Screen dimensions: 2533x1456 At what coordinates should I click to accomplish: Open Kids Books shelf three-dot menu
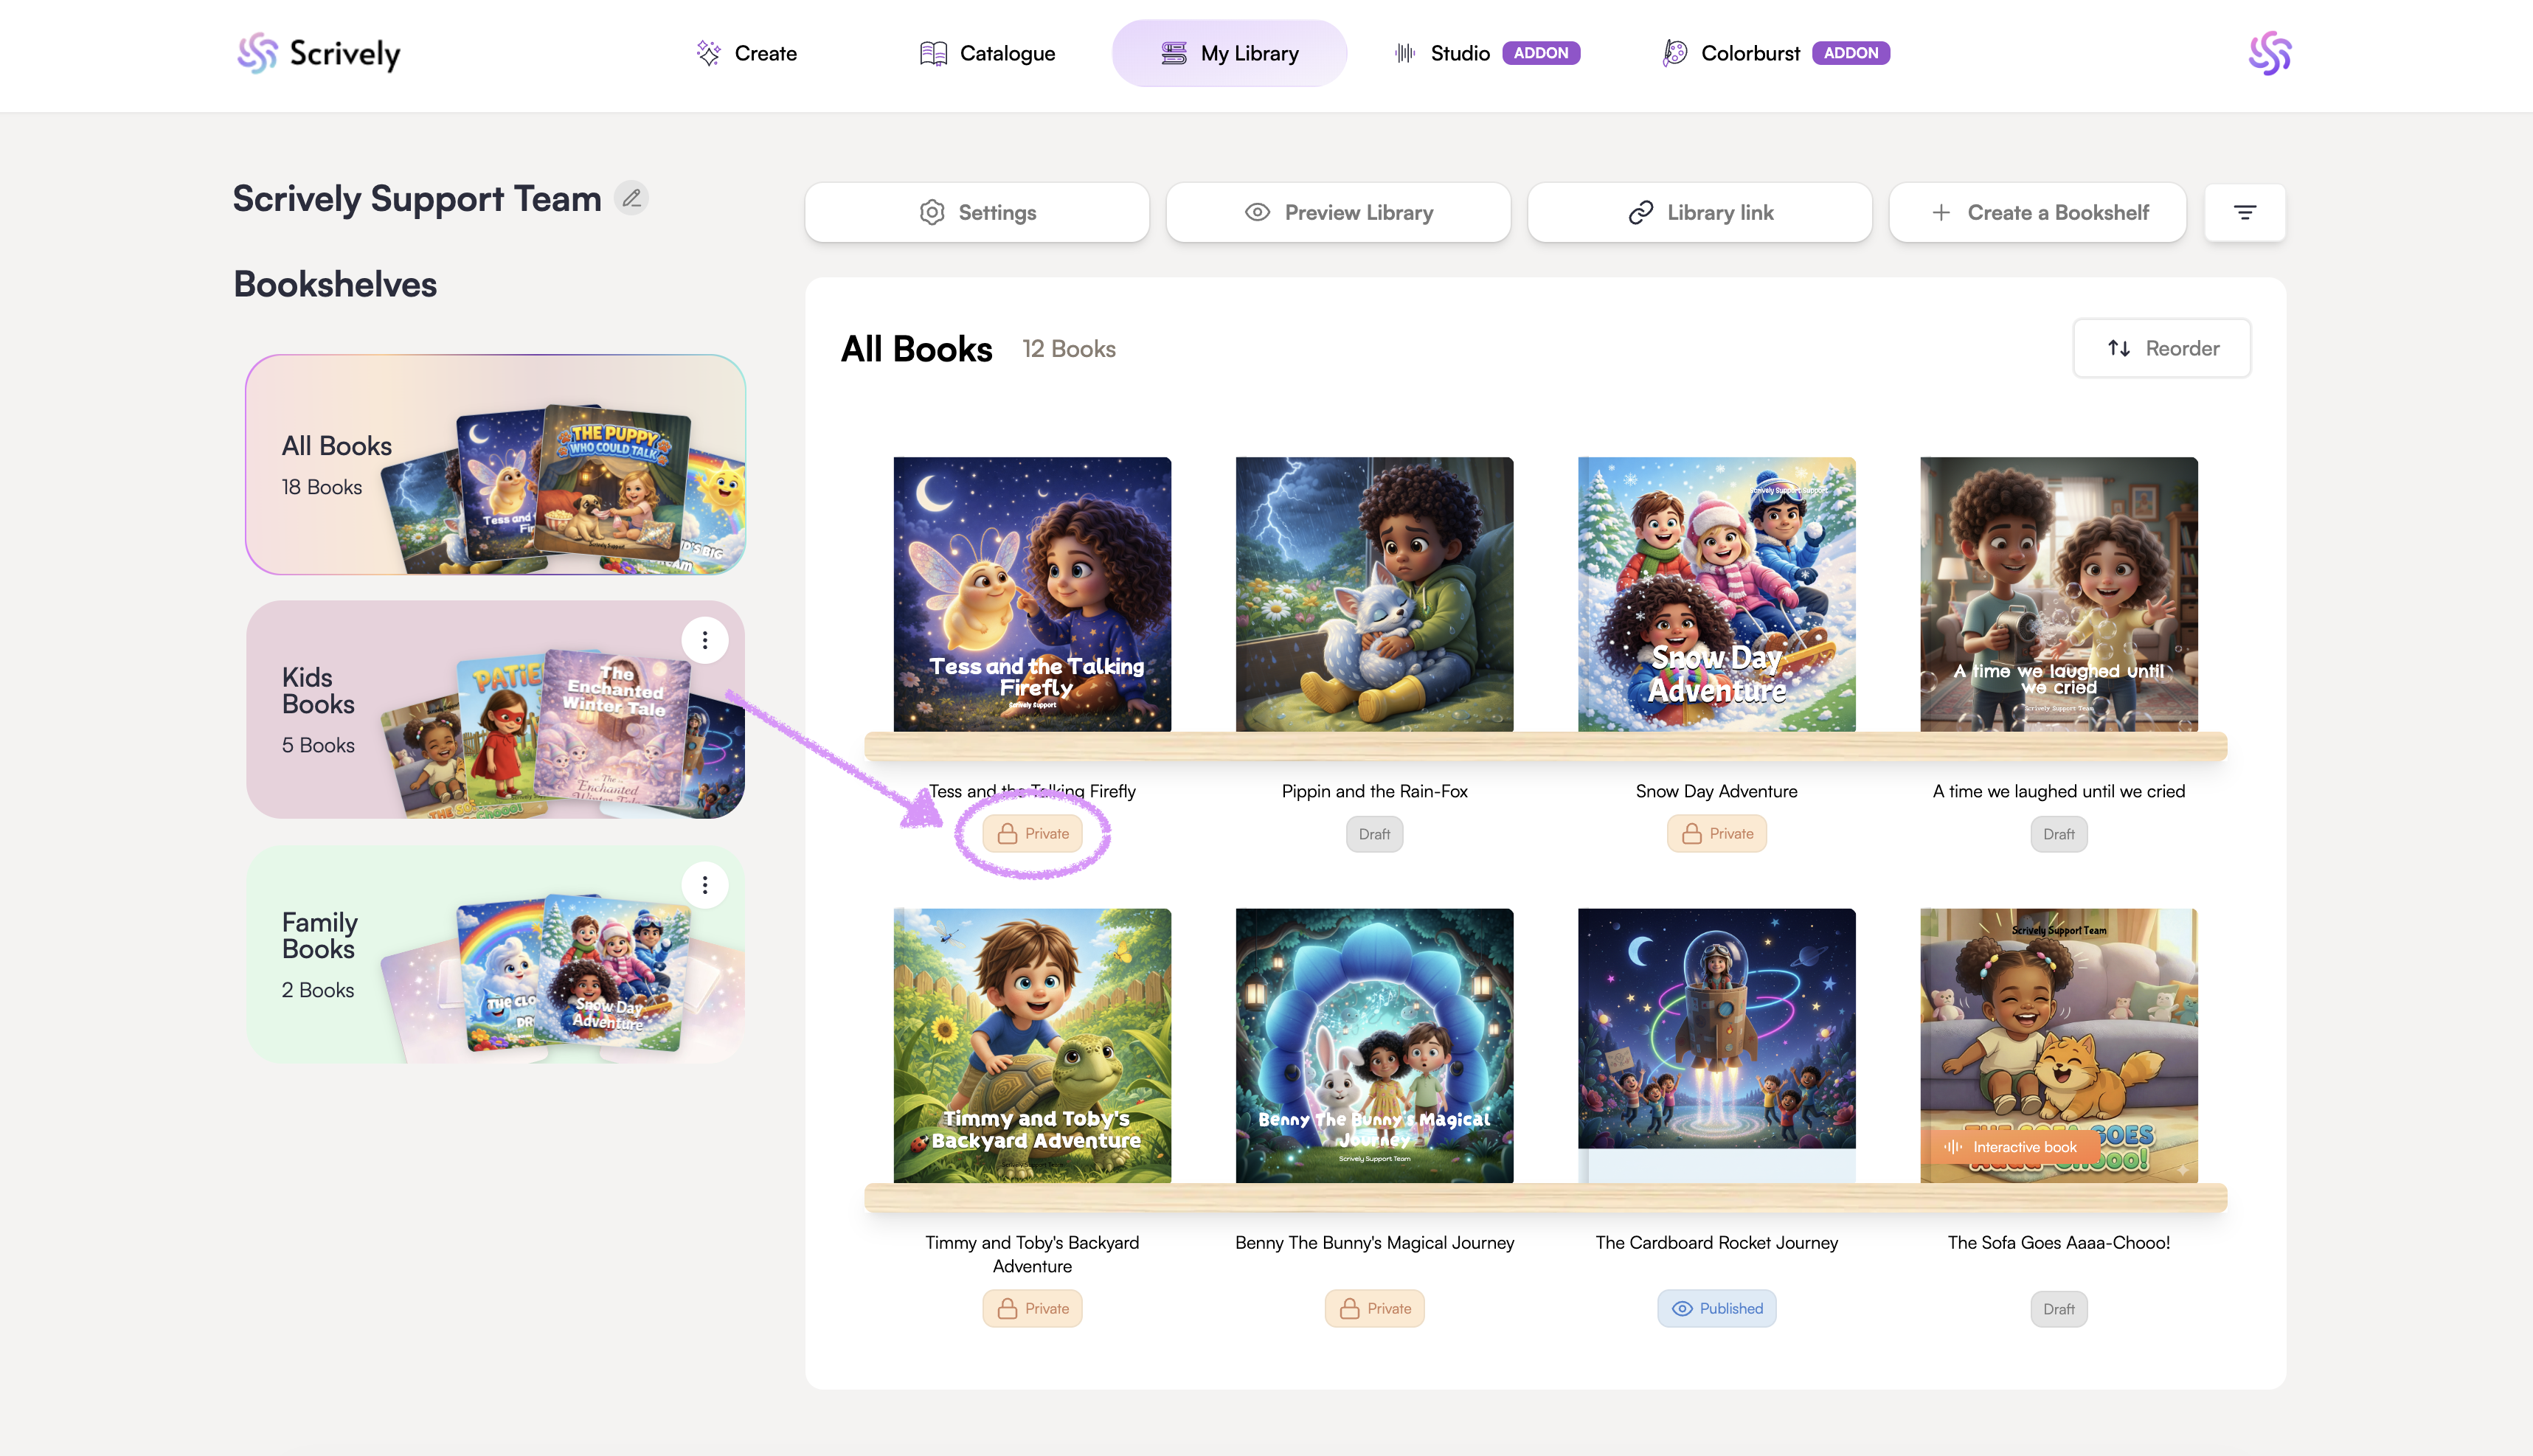click(704, 640)
